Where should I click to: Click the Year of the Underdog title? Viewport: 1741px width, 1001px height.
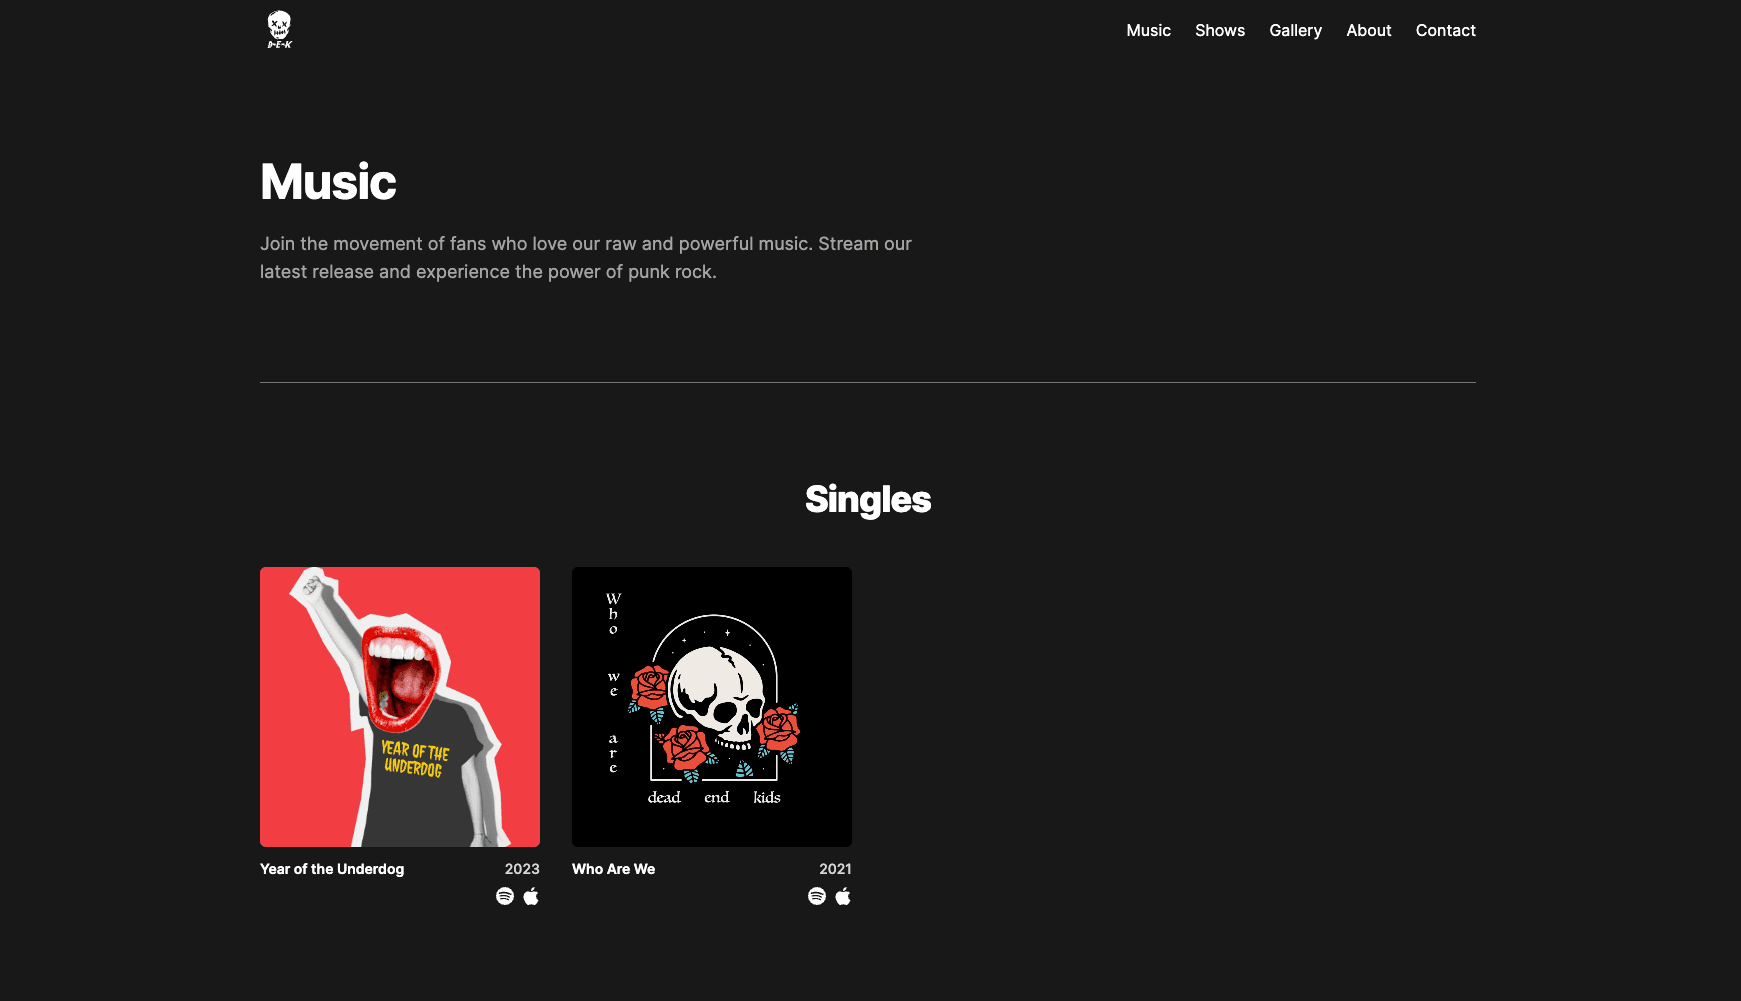332,869
